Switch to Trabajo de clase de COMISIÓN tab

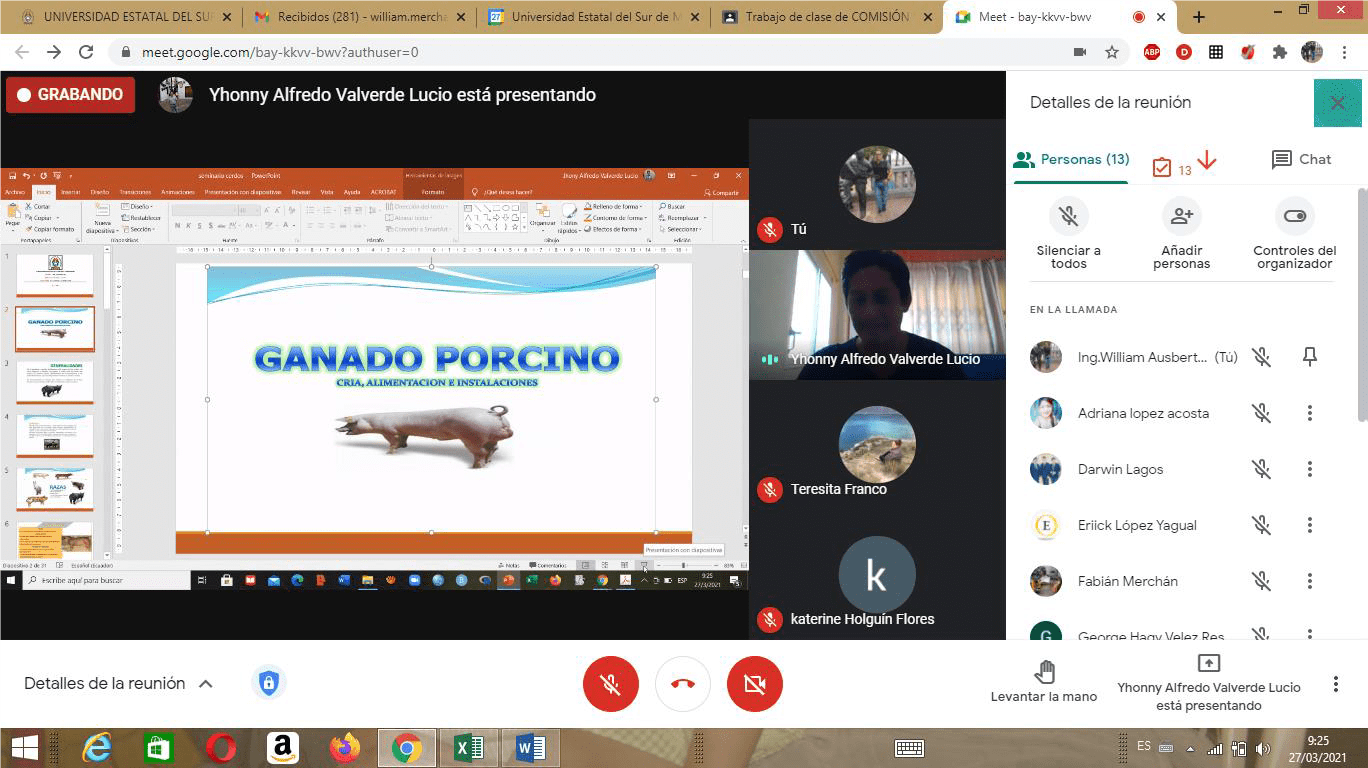825,17
